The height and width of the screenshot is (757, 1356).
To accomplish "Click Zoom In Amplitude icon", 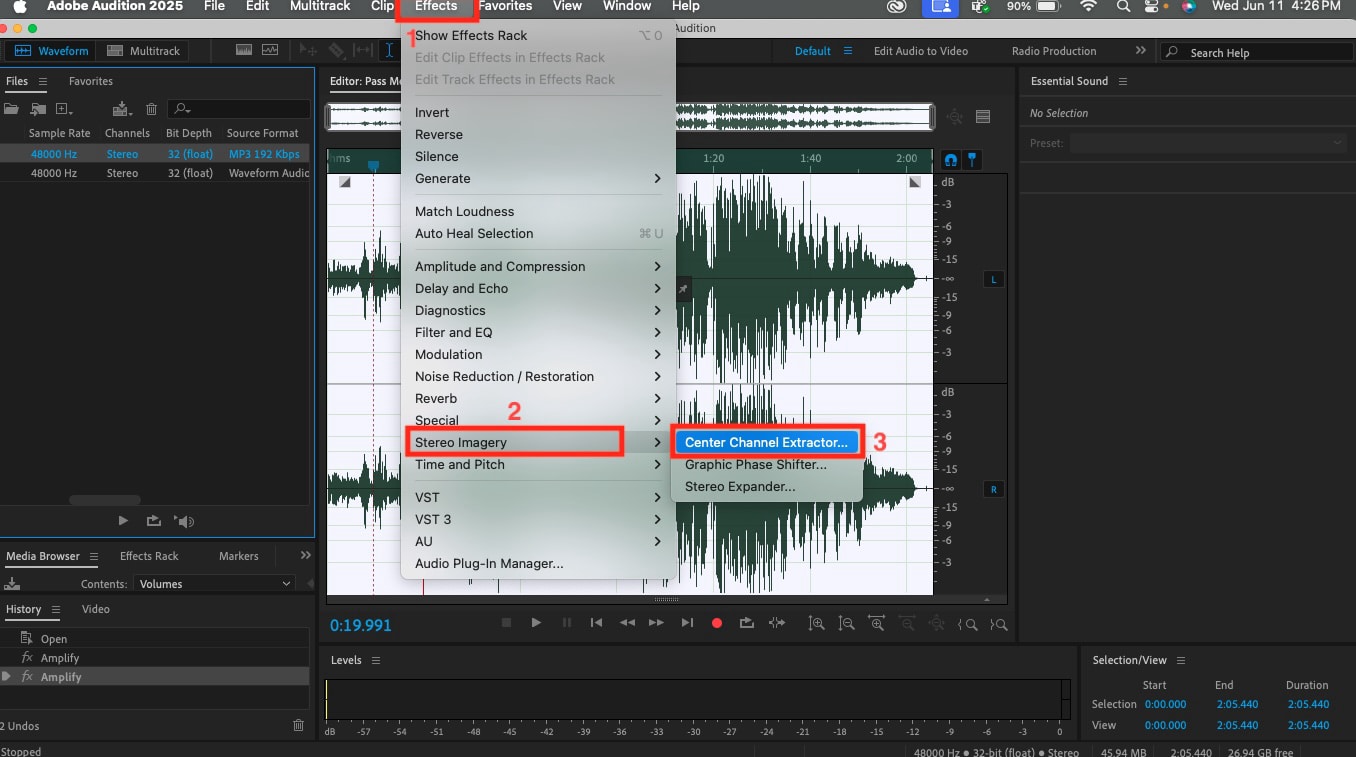I will (817, 623).
